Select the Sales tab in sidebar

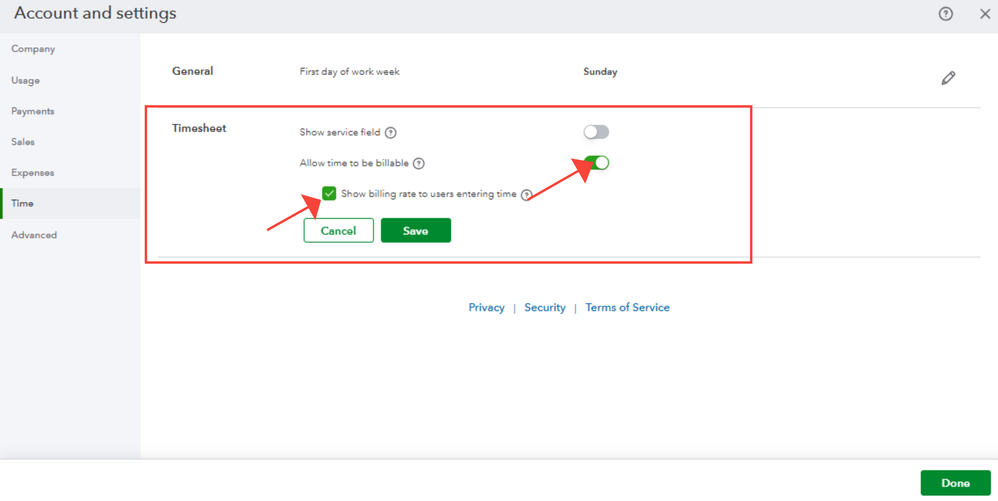coord(23,142)
